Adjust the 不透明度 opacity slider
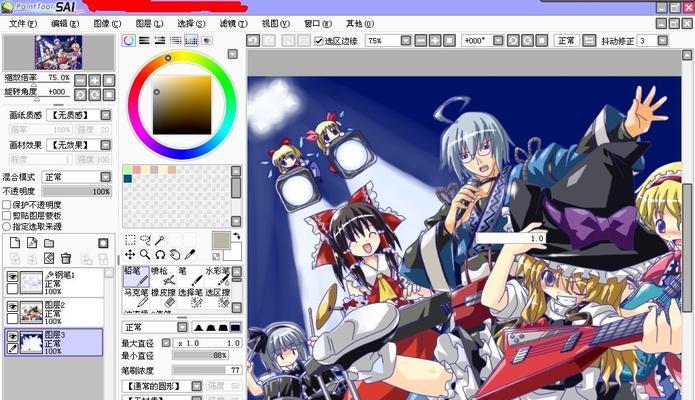695x400 pixels. coord(76,191)
